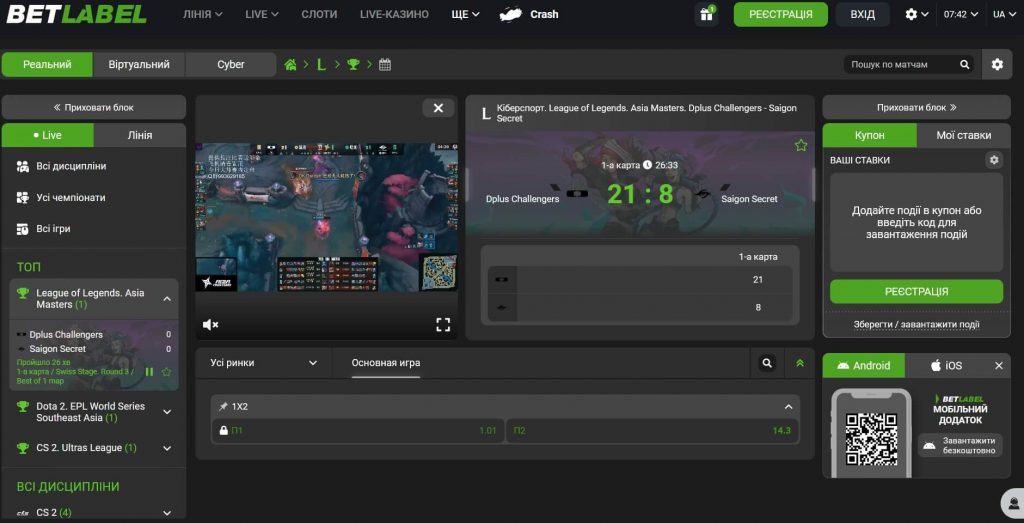Click the calendar breadcrumb icon

[x=385, y=64]
